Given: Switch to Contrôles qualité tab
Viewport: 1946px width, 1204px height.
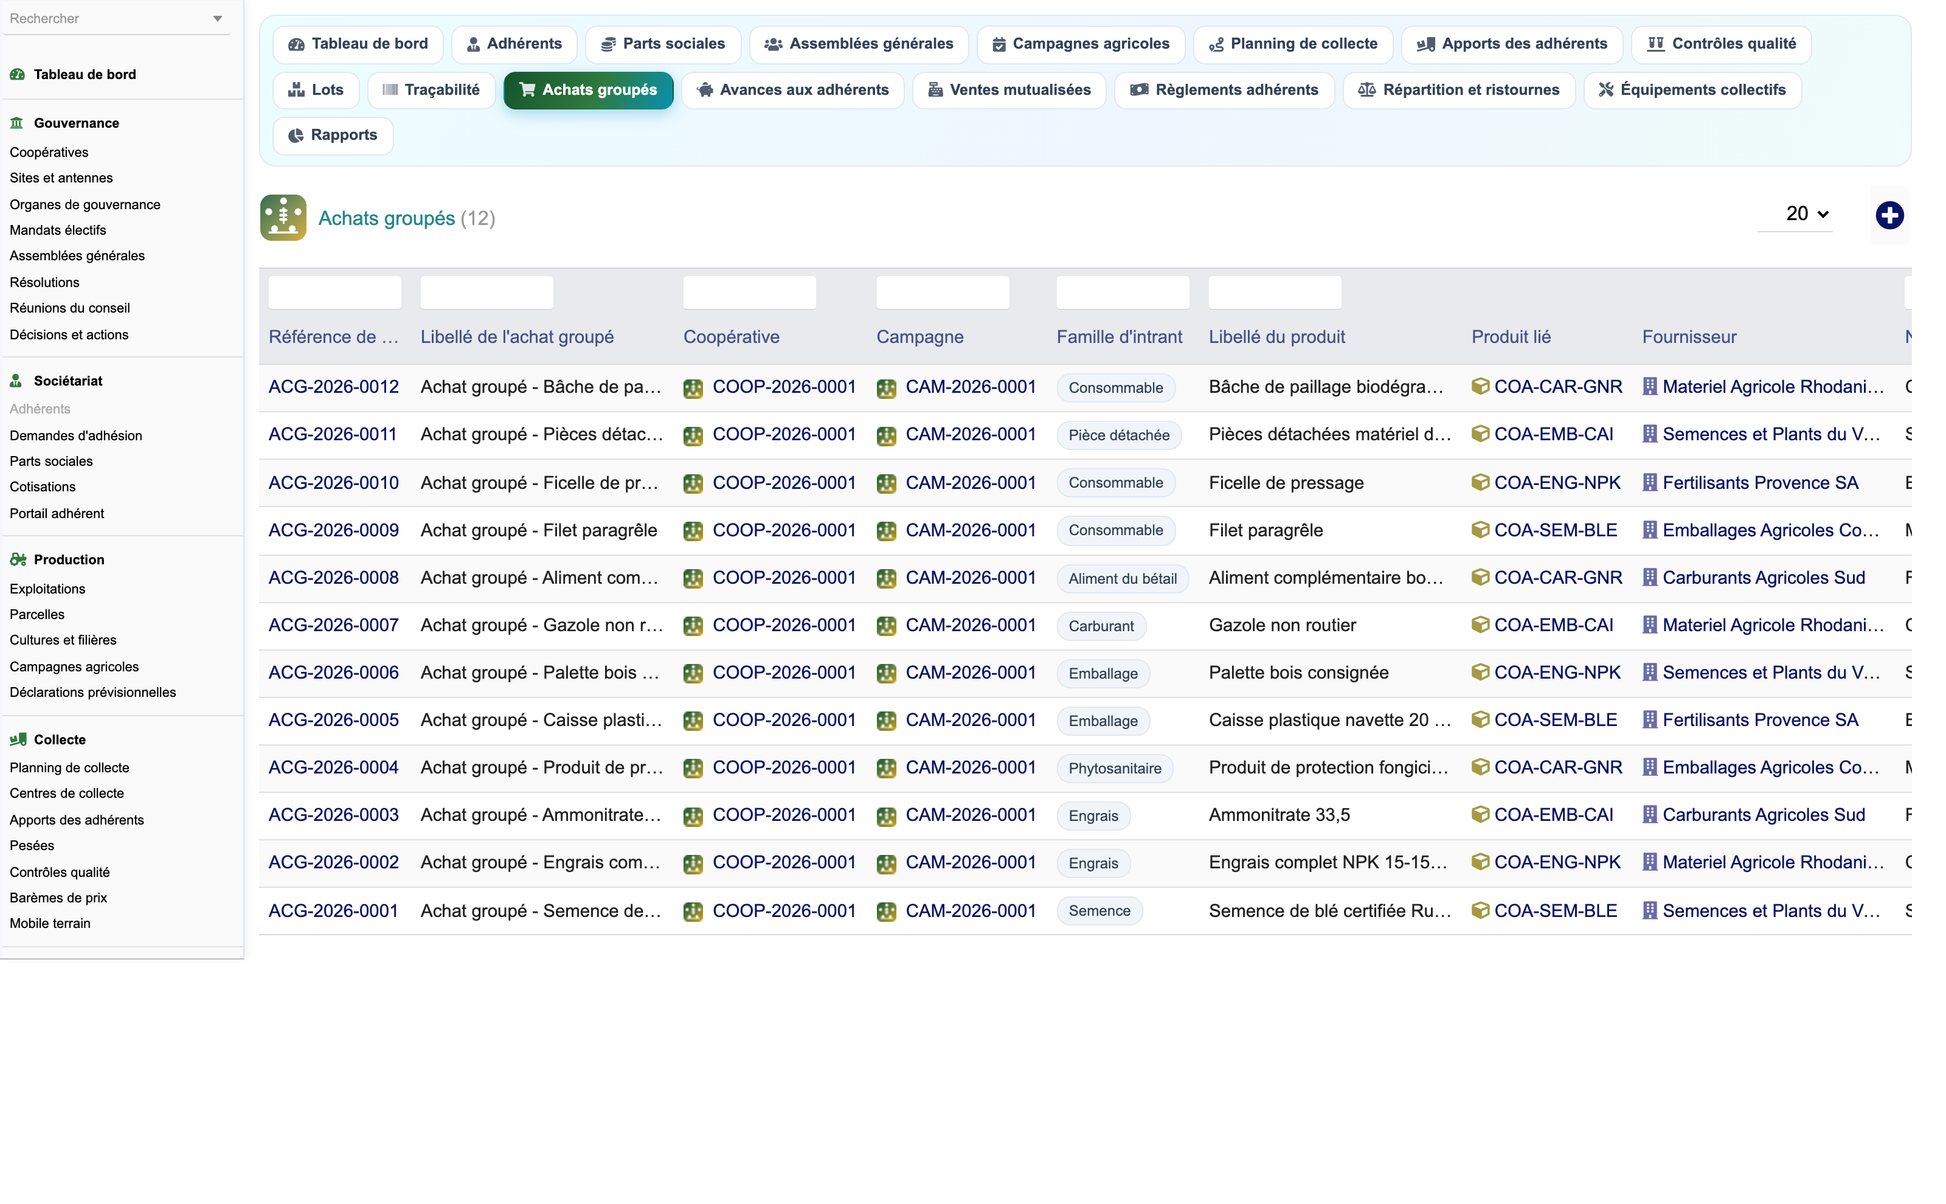Looking at the screenshot, I should pyautogui.click(x=1721, y=44).
